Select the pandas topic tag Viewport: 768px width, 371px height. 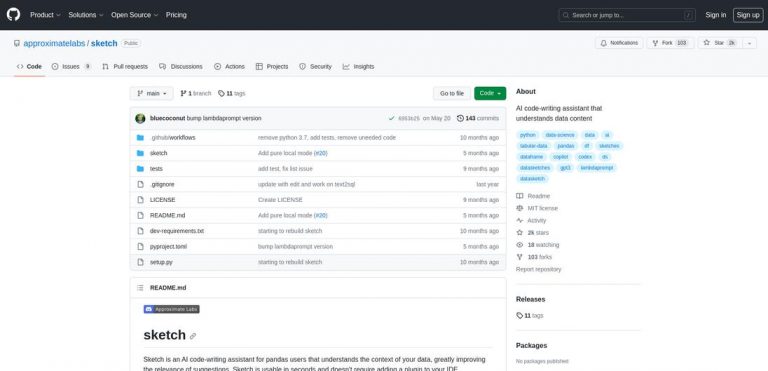pos(566,146)
